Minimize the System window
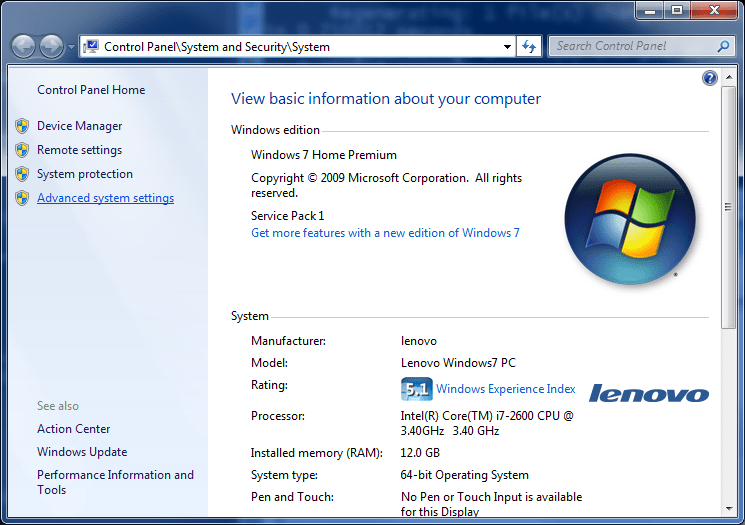The width and height of the screenshot is (745, 525). click(649, 10)
